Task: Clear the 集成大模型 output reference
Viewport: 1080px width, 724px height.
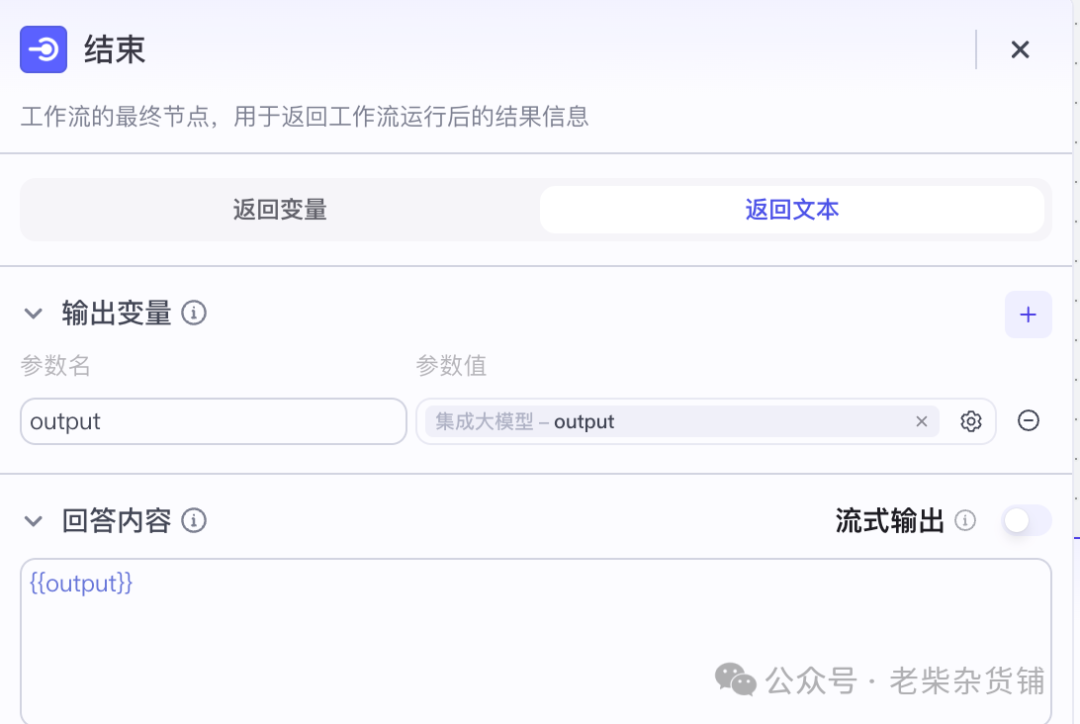Action: 921,421
